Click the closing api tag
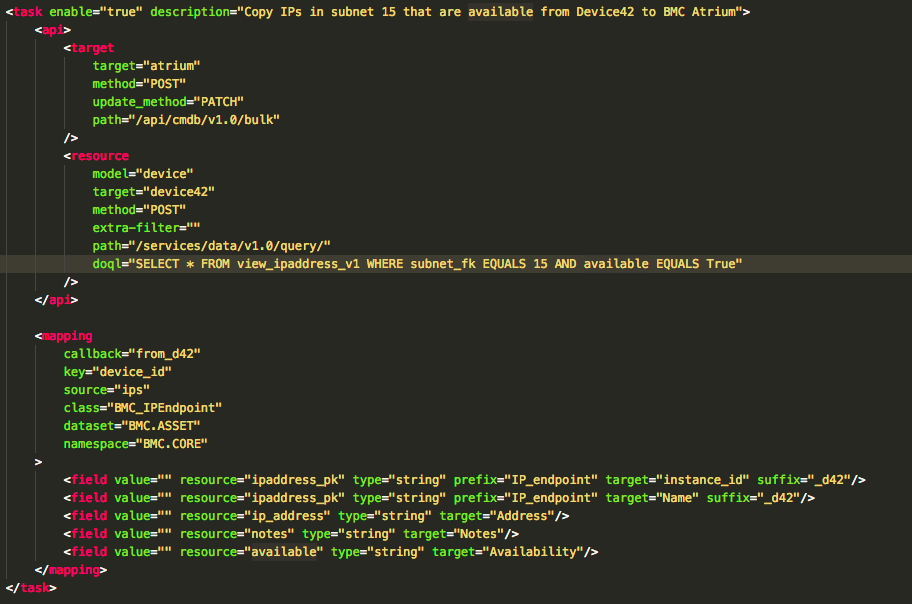Viewport: 912px width, 604px height. (56, 300)
